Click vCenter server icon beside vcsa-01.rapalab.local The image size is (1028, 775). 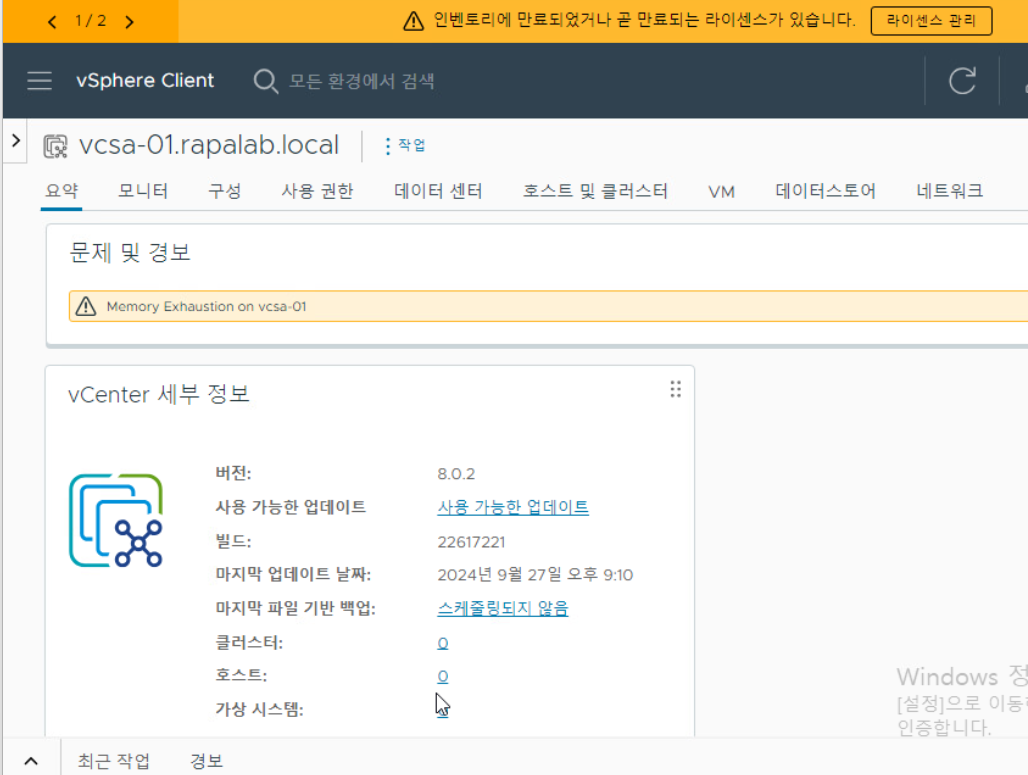pyautogui.click(x=56, y=146)
